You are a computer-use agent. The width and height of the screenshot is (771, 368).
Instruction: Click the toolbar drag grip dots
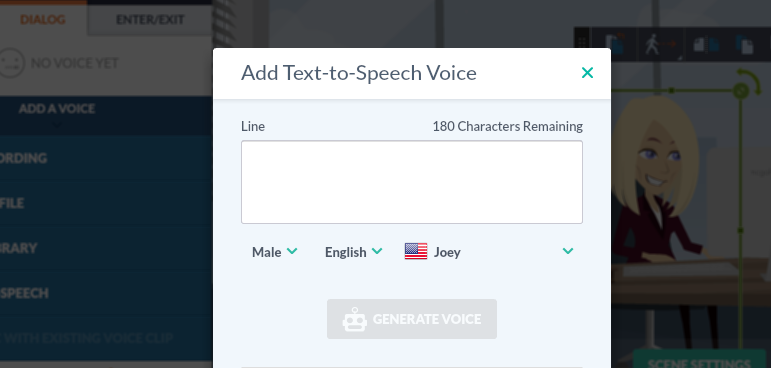point(582,42)
